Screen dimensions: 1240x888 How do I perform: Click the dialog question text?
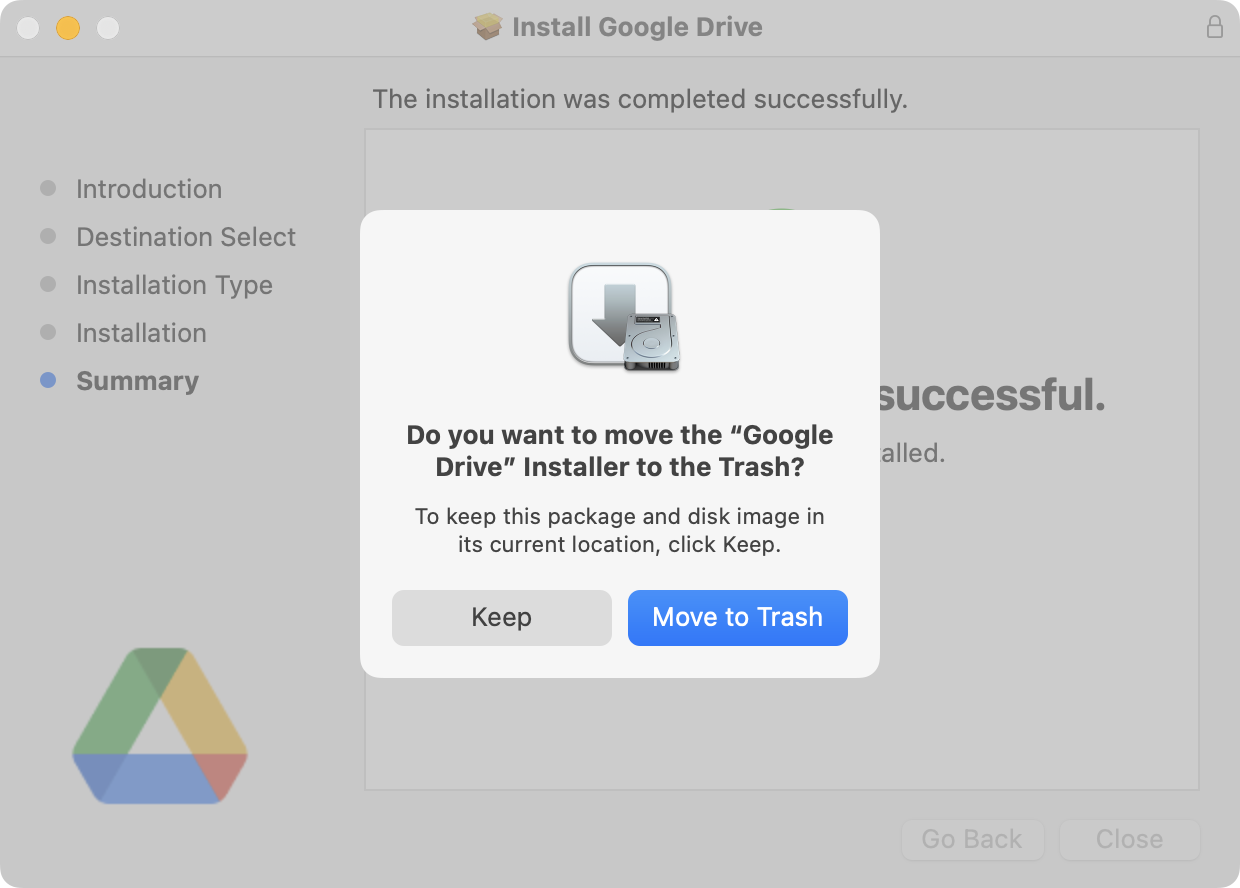(x=619, y=450)
